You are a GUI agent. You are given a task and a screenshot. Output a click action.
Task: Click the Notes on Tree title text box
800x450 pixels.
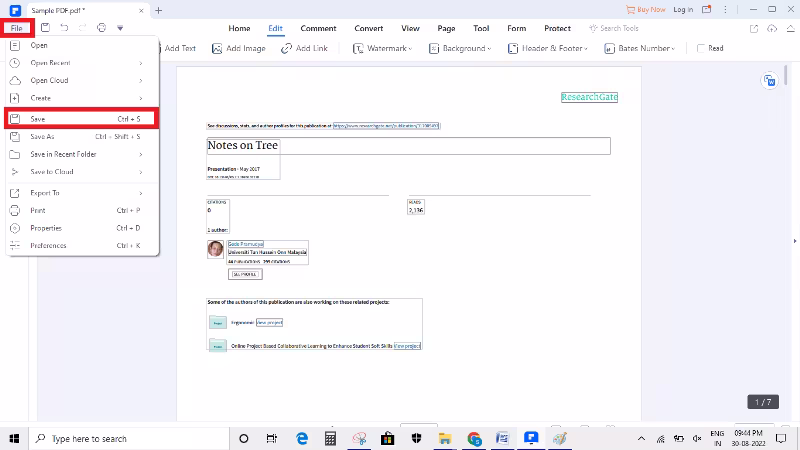[408, 146]
